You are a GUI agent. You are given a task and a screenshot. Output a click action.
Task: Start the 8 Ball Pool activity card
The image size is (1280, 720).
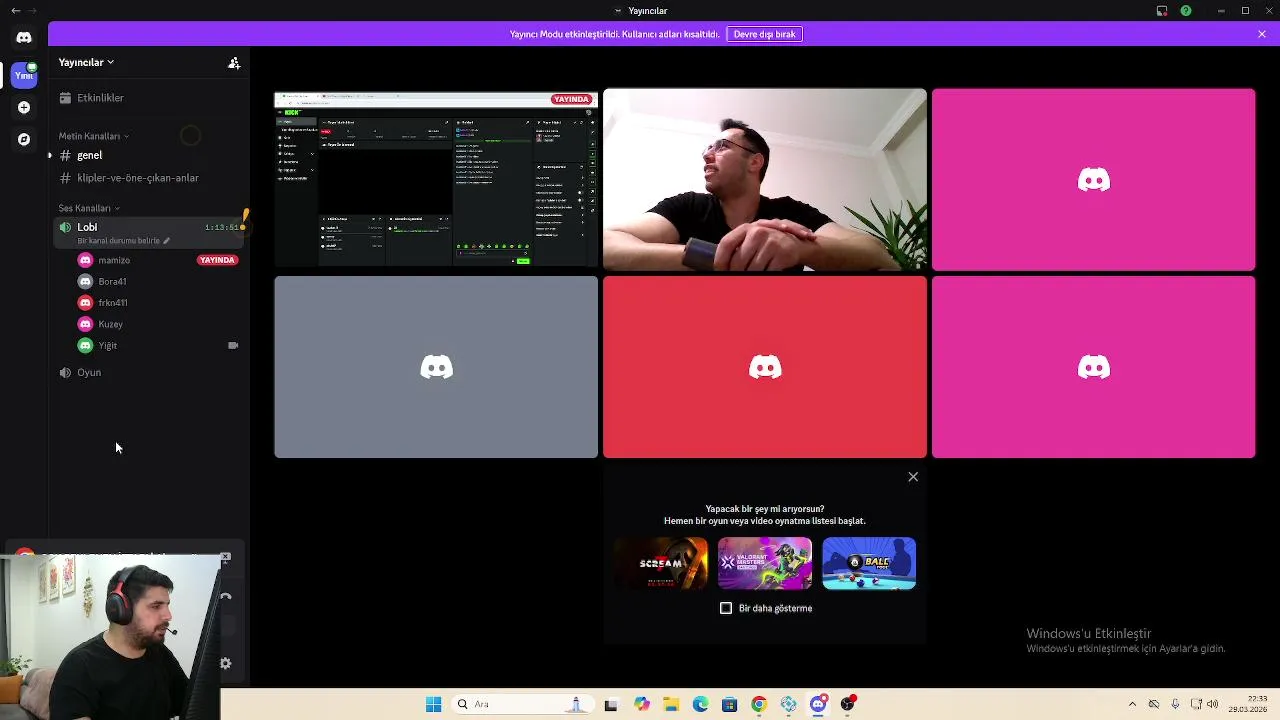click(869, 564)
